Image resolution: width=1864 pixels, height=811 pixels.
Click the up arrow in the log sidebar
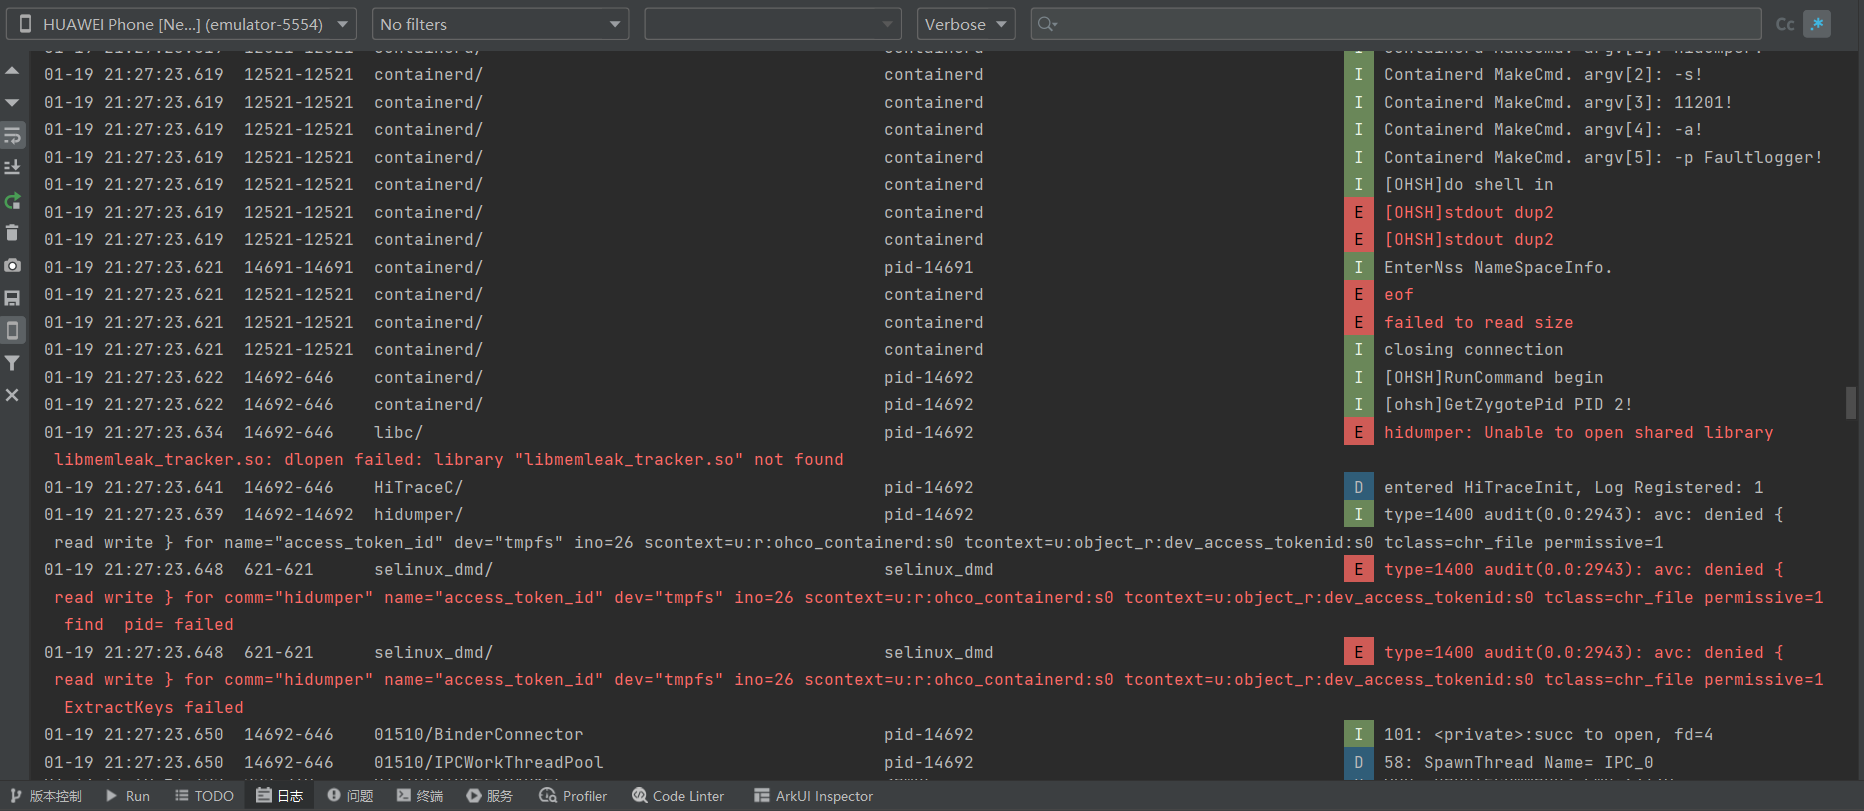click(12, 71)
